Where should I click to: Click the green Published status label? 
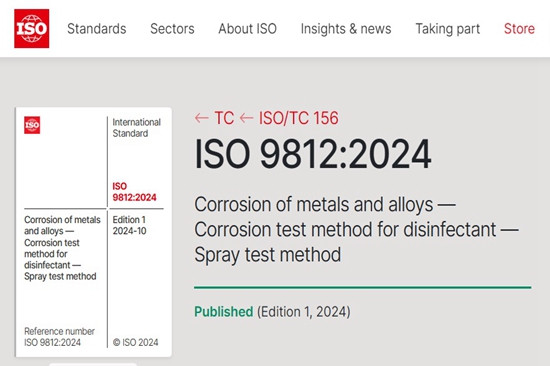click(223, 312)
